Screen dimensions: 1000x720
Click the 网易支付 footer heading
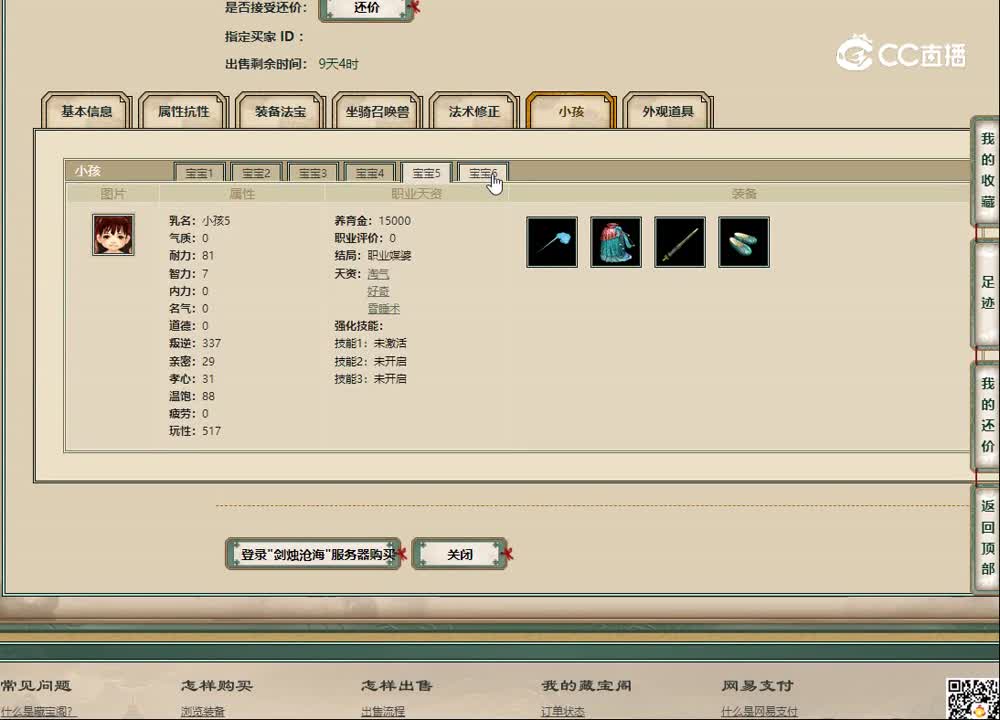tap(758, 686)
